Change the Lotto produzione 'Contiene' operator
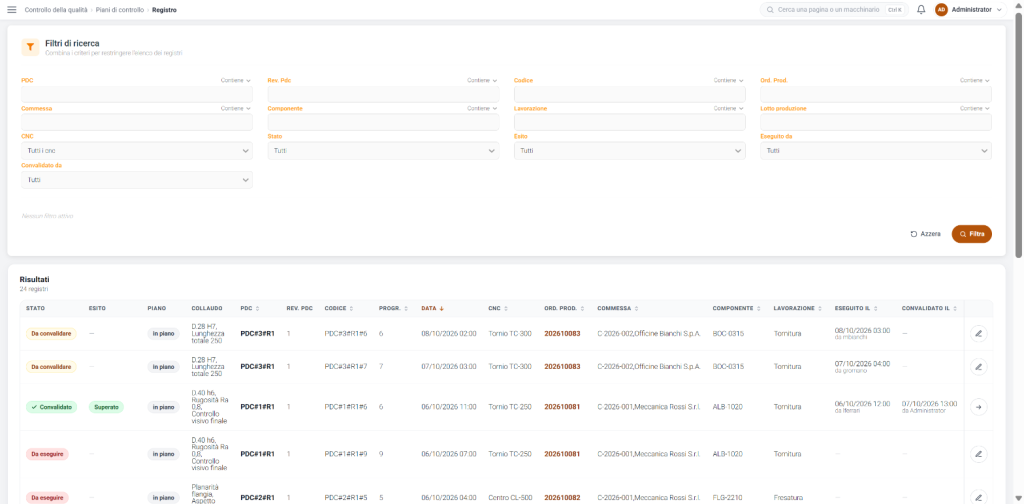This screenshot has height=504, width=1024. (x=976, y=108)
